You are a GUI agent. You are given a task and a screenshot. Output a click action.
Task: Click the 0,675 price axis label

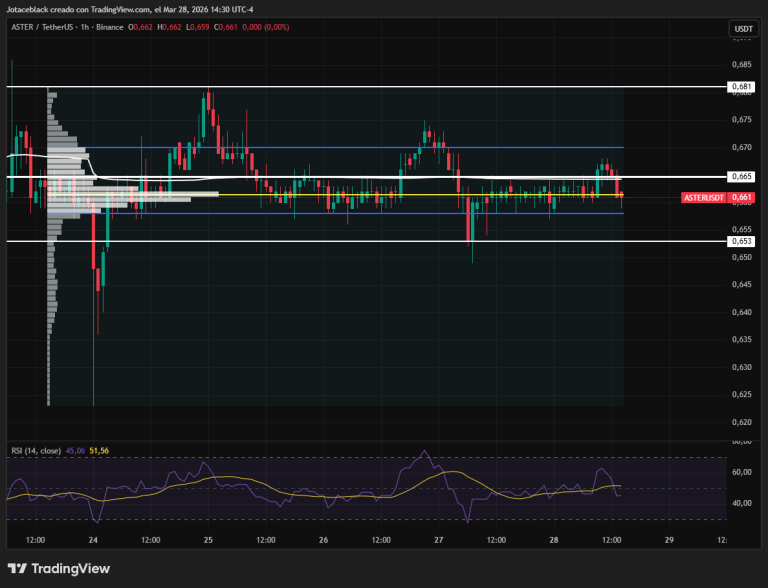pos(741,119)
